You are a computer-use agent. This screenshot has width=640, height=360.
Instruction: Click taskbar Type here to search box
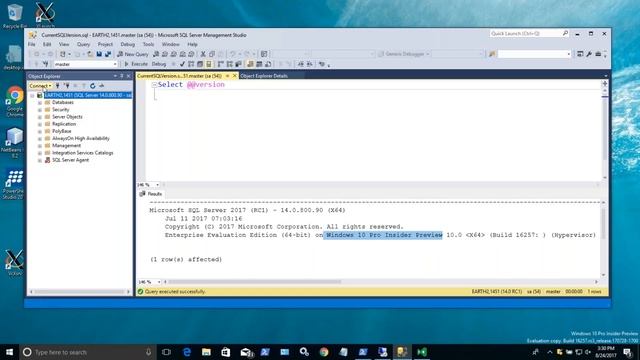point(88,352)
